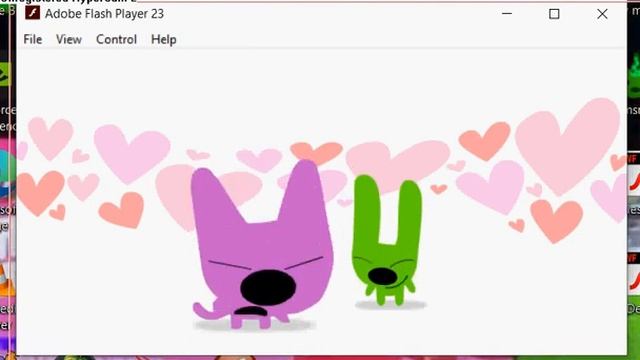The width and height of the screenshot is (640, 360).
Task: Open the Help menu
Action: pos(164,40)
